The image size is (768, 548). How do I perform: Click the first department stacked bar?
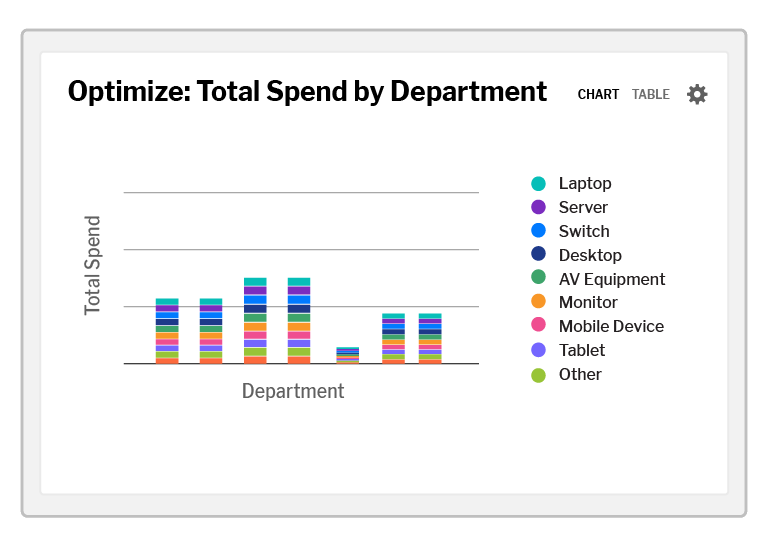point(167,331)
